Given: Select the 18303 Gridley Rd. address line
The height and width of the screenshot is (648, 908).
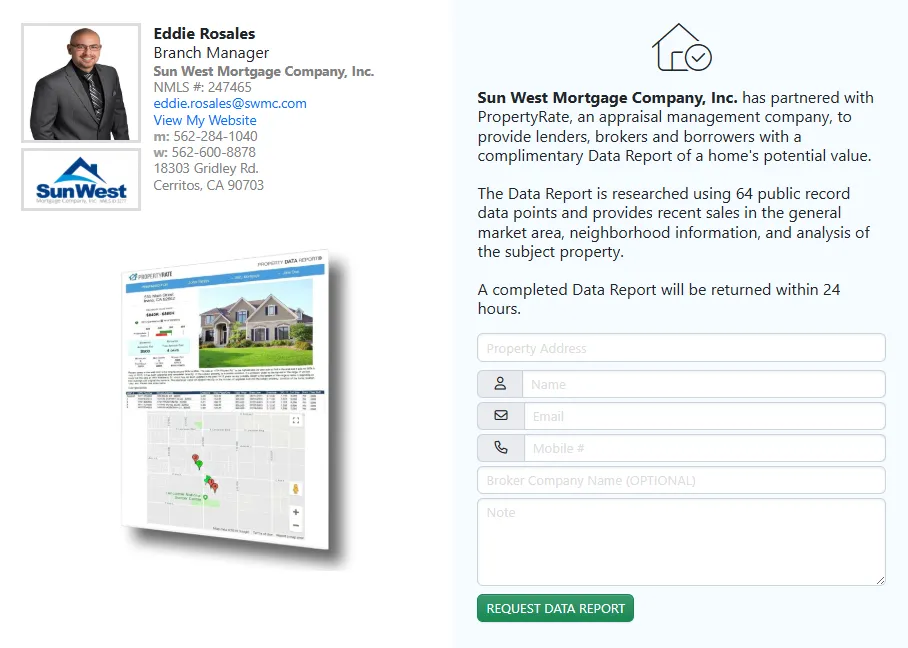Looking at the screenshot, I should (x=206, y=169).
